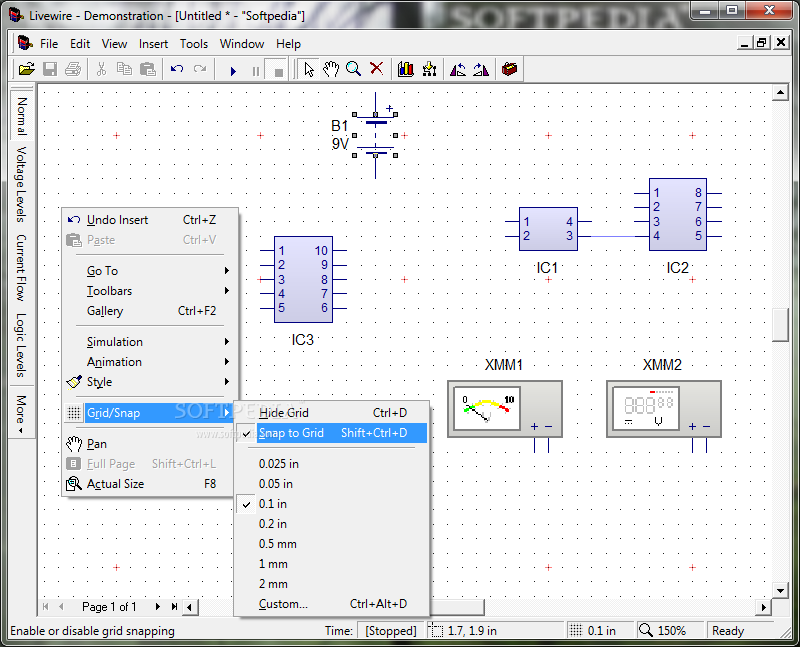800x647 pixels.
Task: Click the Grid/Snap menu entry
Action: point(149,413)
